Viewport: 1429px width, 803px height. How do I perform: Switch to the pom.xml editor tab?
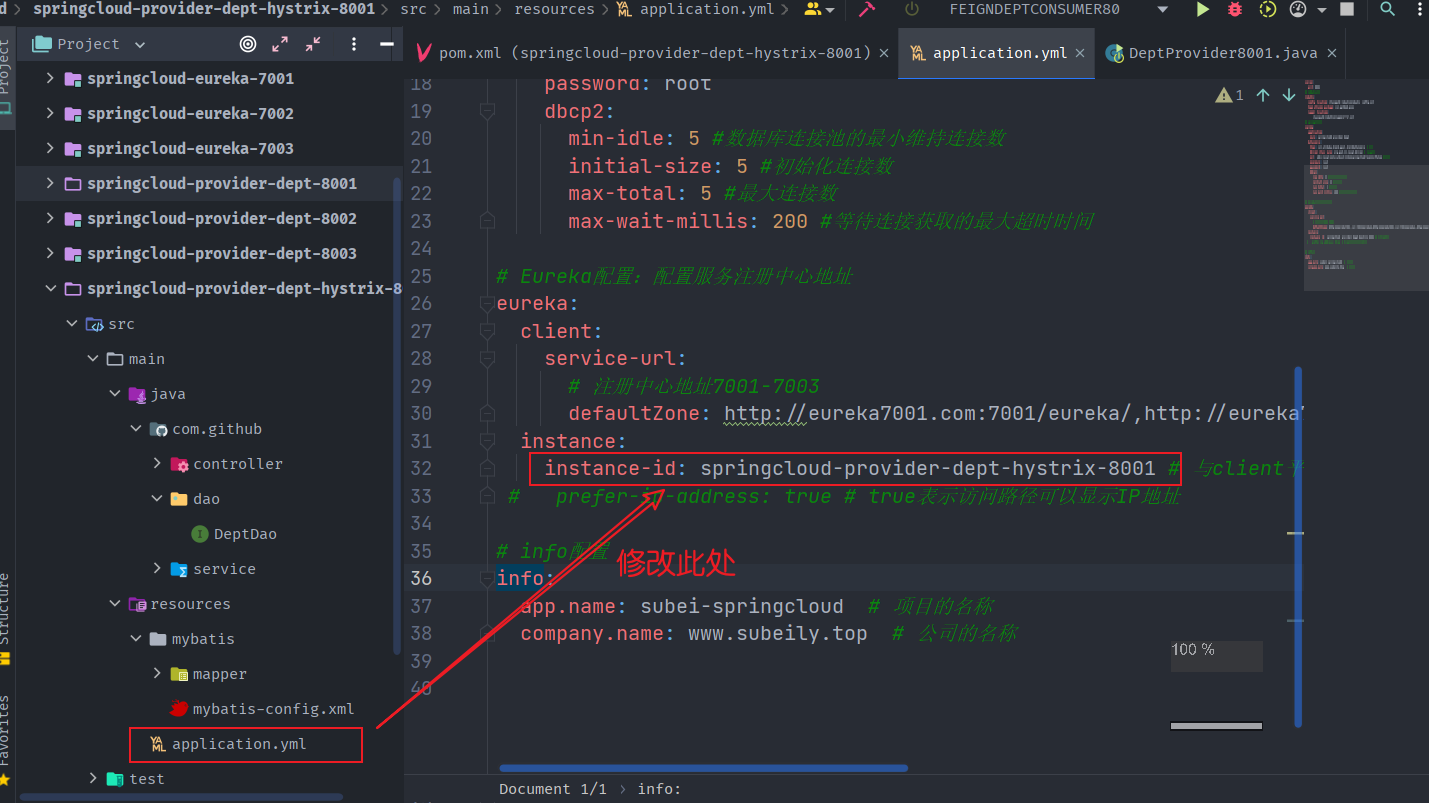pos(643,53)
